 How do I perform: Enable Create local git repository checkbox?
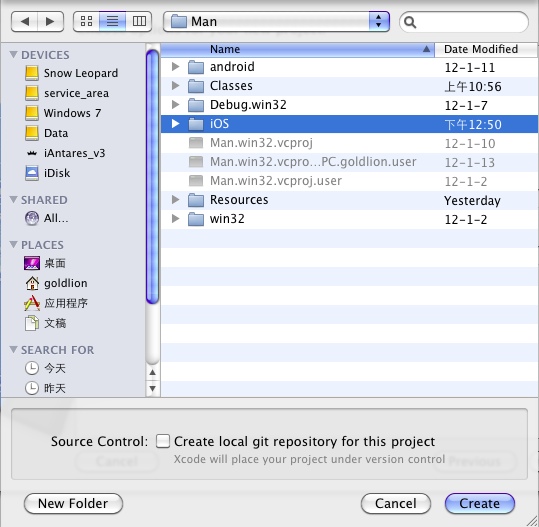point(163,441)
